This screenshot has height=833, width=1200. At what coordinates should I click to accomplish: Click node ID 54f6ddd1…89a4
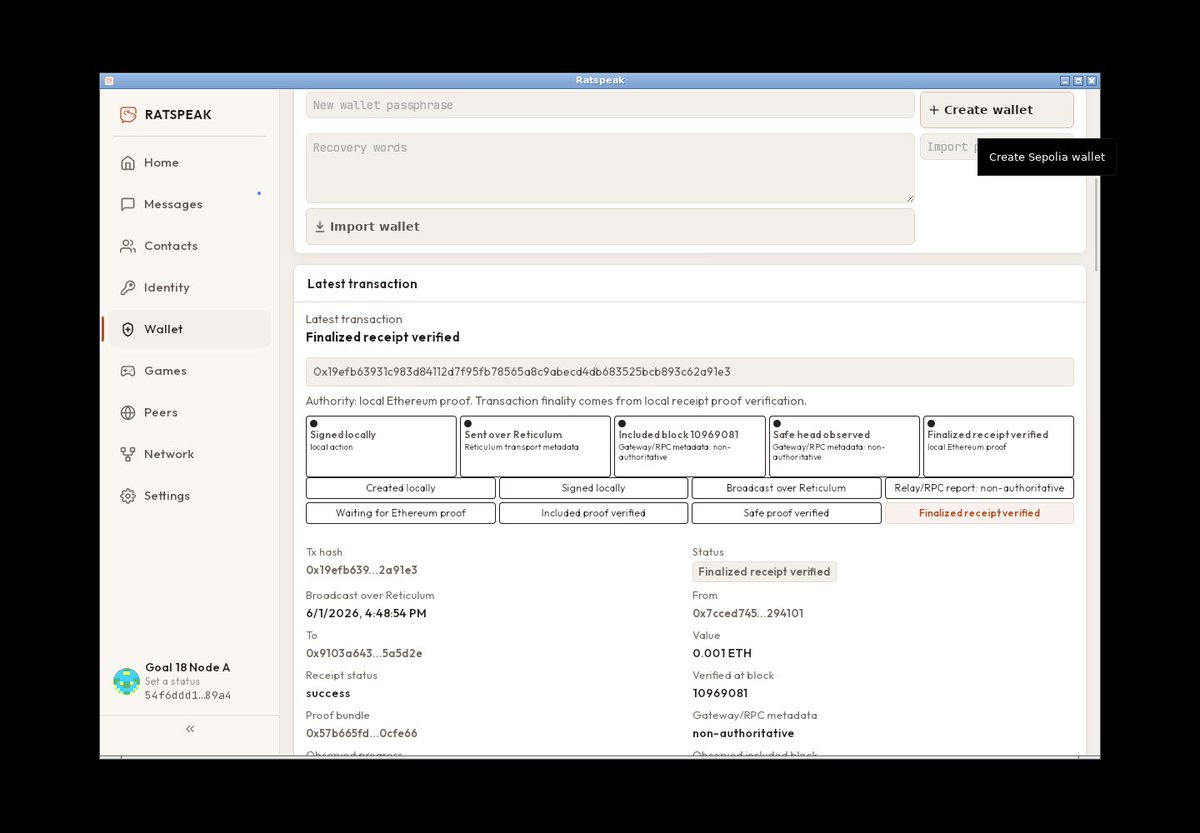[x=188, y=695]
